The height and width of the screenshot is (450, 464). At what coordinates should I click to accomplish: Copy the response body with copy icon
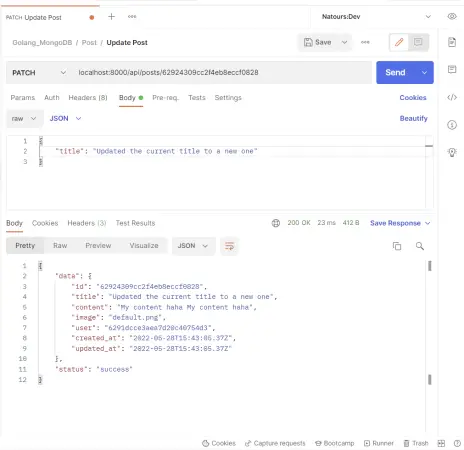pos(397,246)
